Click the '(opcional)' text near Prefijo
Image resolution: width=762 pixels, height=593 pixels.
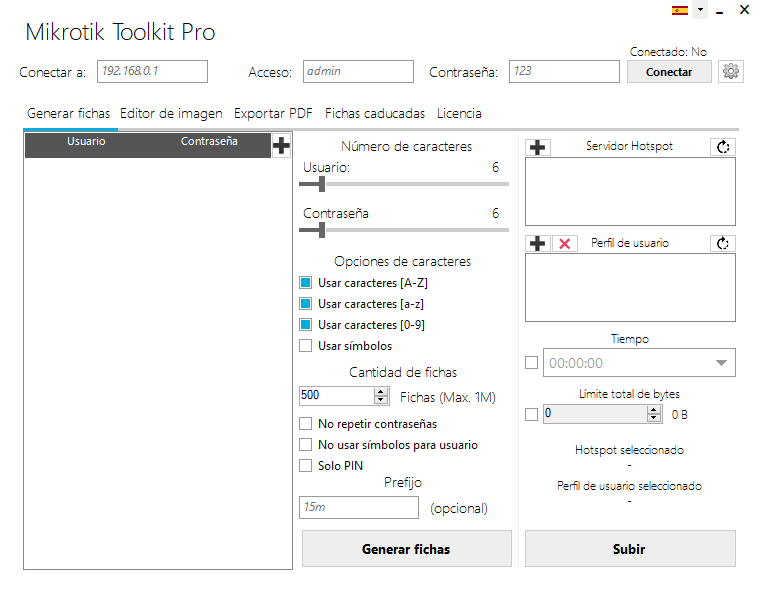459,508
